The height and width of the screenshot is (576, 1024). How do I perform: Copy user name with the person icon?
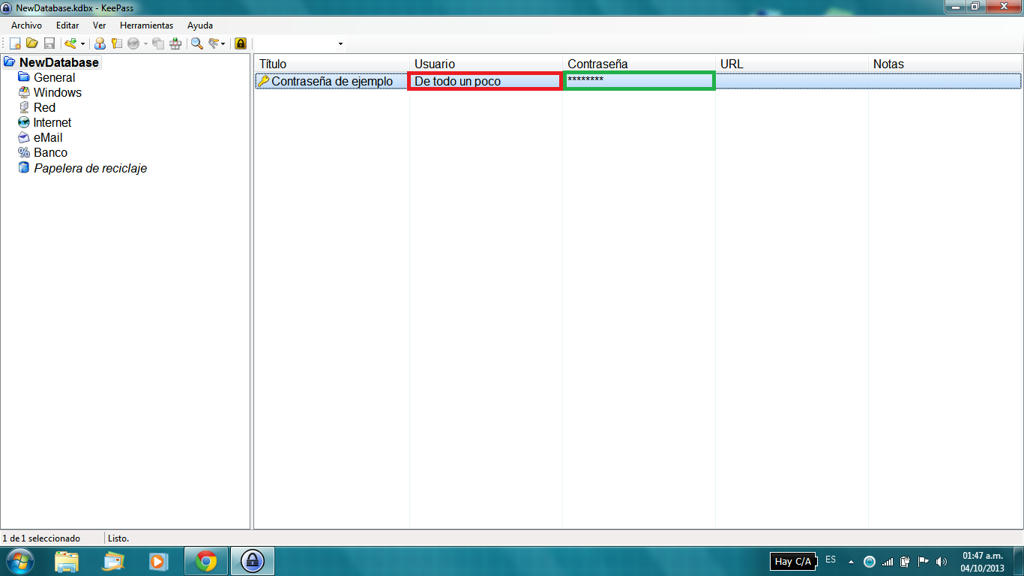99,44
